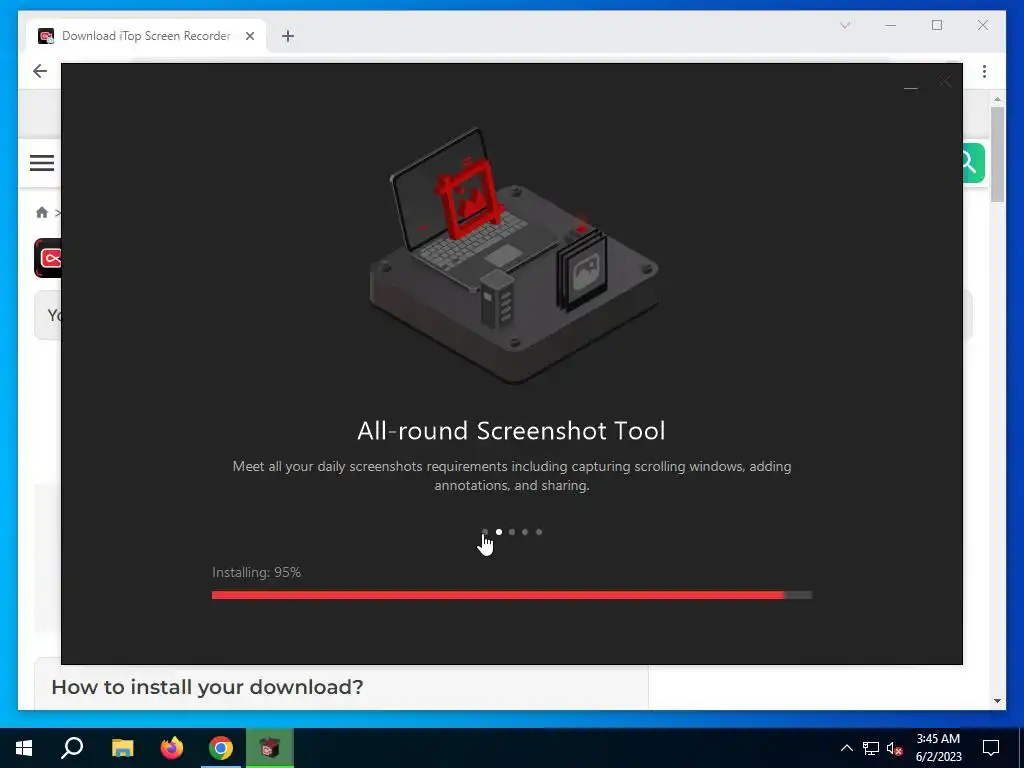
Task: Close the Download iTop Screen Recorder tab
Action: (249, 36)
